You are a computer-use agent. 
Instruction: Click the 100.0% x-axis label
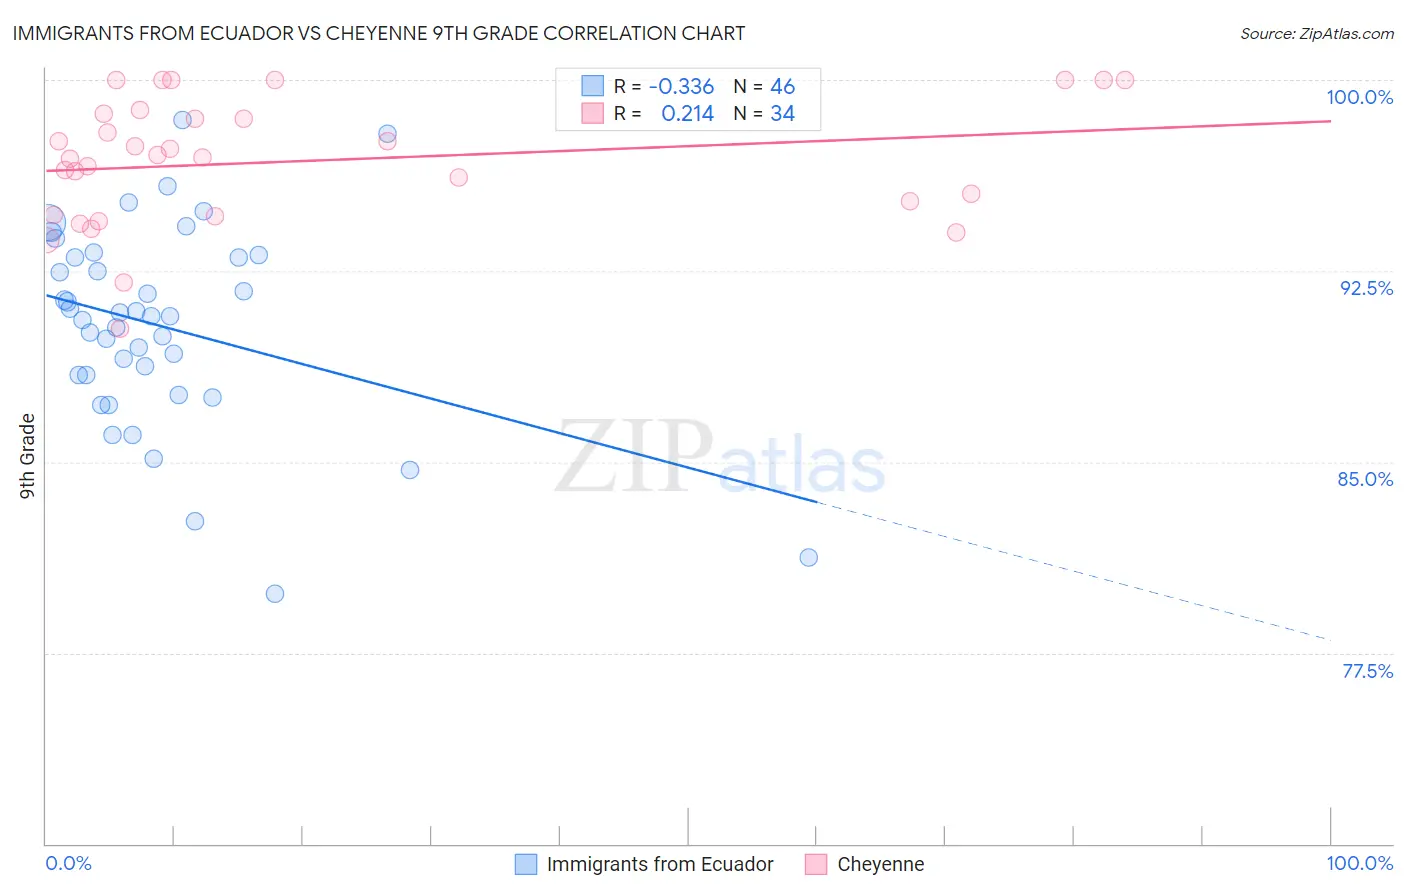point(1359,863)
